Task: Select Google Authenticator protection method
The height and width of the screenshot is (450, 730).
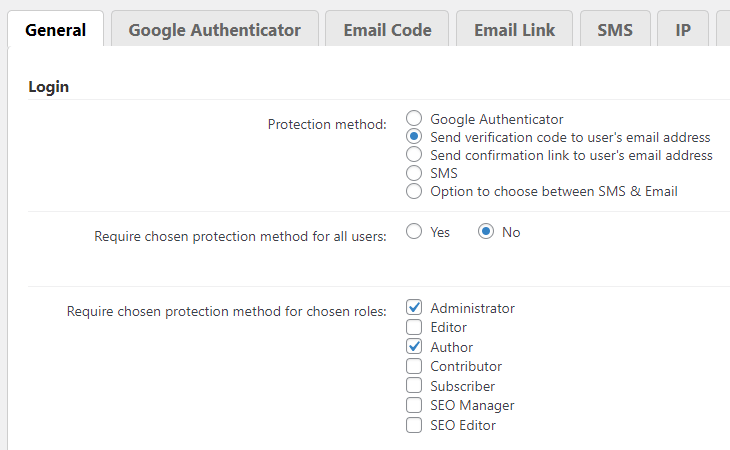Action: pyautogui.click(x=414, y=119)
